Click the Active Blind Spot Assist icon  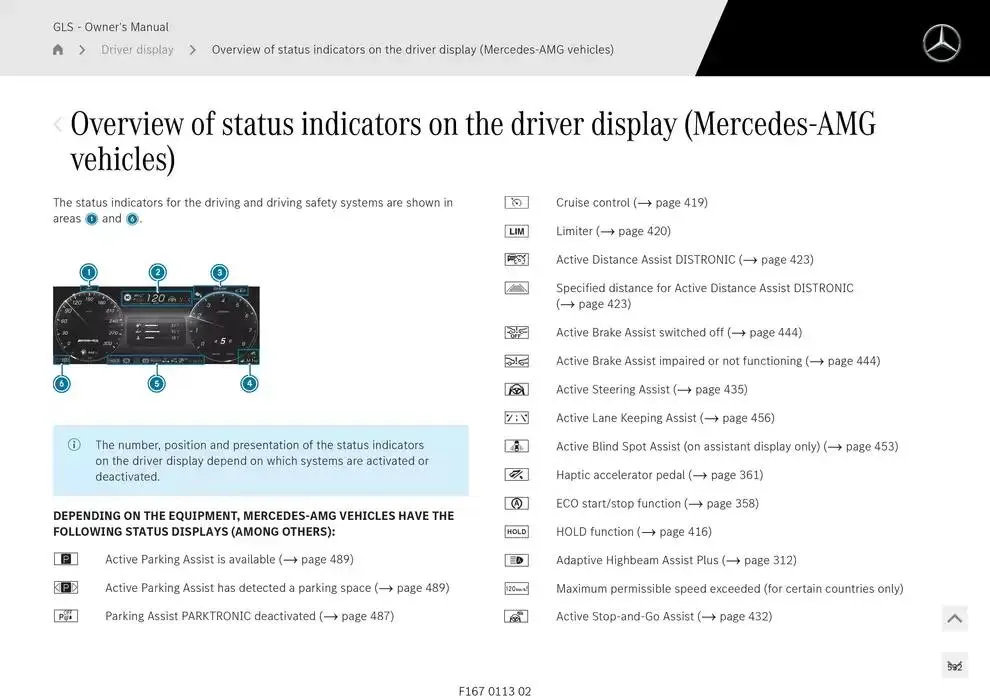[516, 446]
